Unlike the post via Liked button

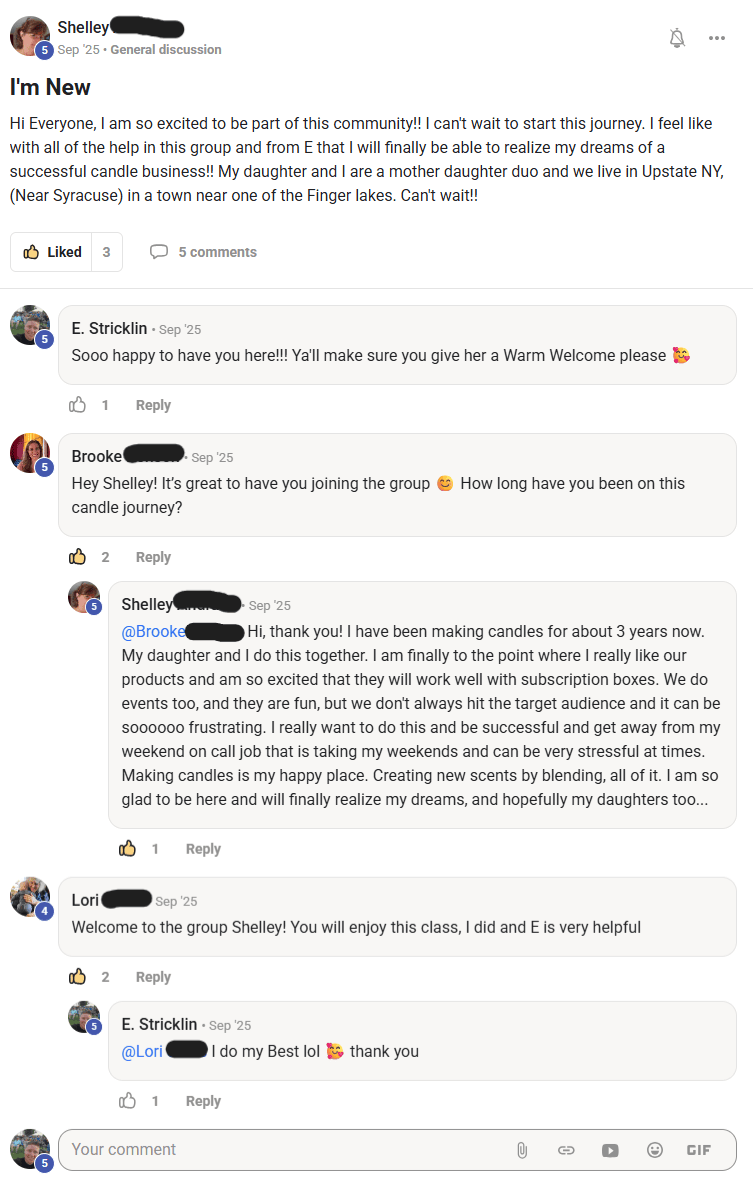pyautogui.click(x=53, y=252)
